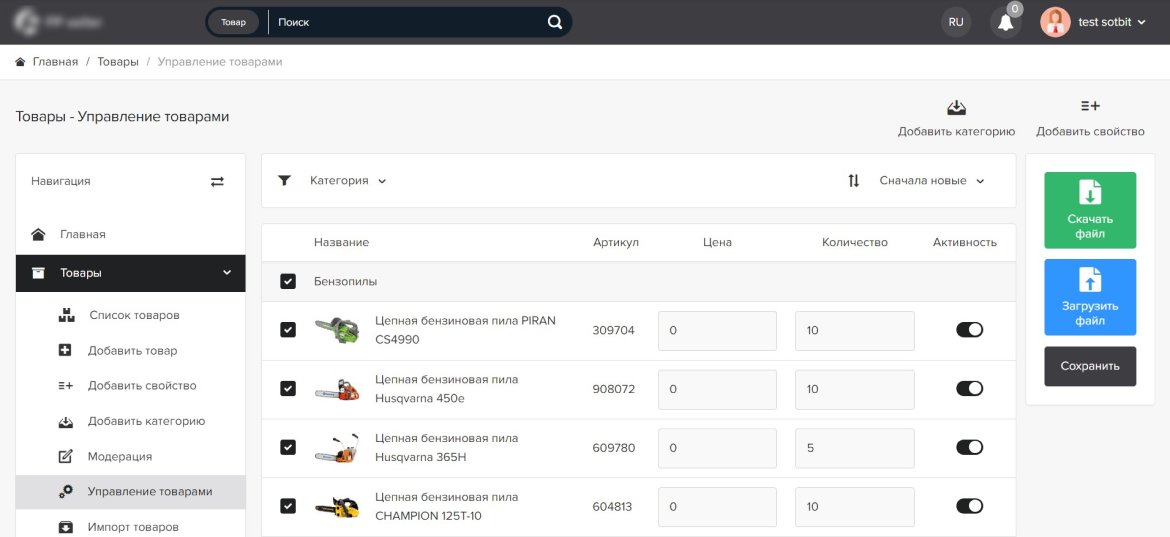This screenshot has width=1170, height=537.
Task: Uncheck the PIRAN CS4990 row checkbox
Action: pyautogui.click(x=288, y=330)
